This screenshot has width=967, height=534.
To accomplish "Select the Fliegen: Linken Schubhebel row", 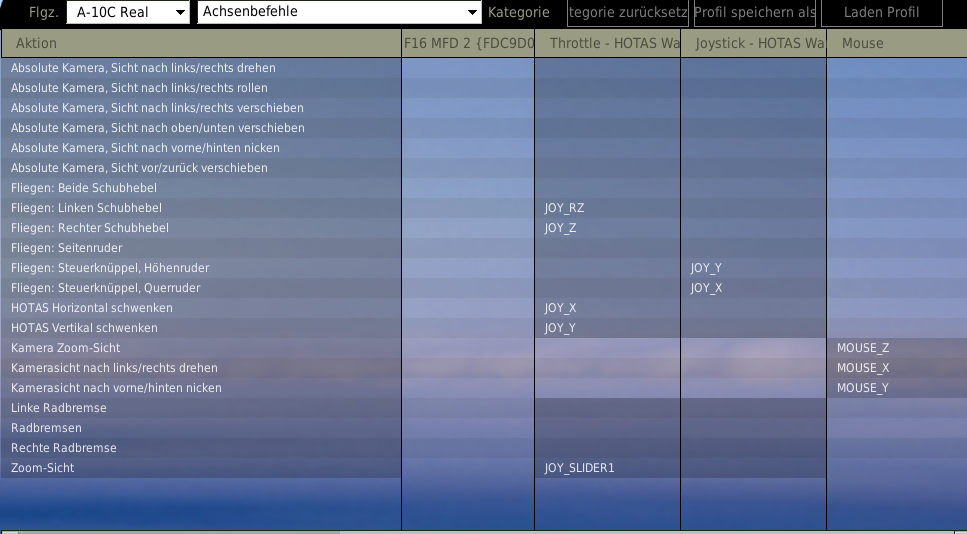I will [201, 208].
